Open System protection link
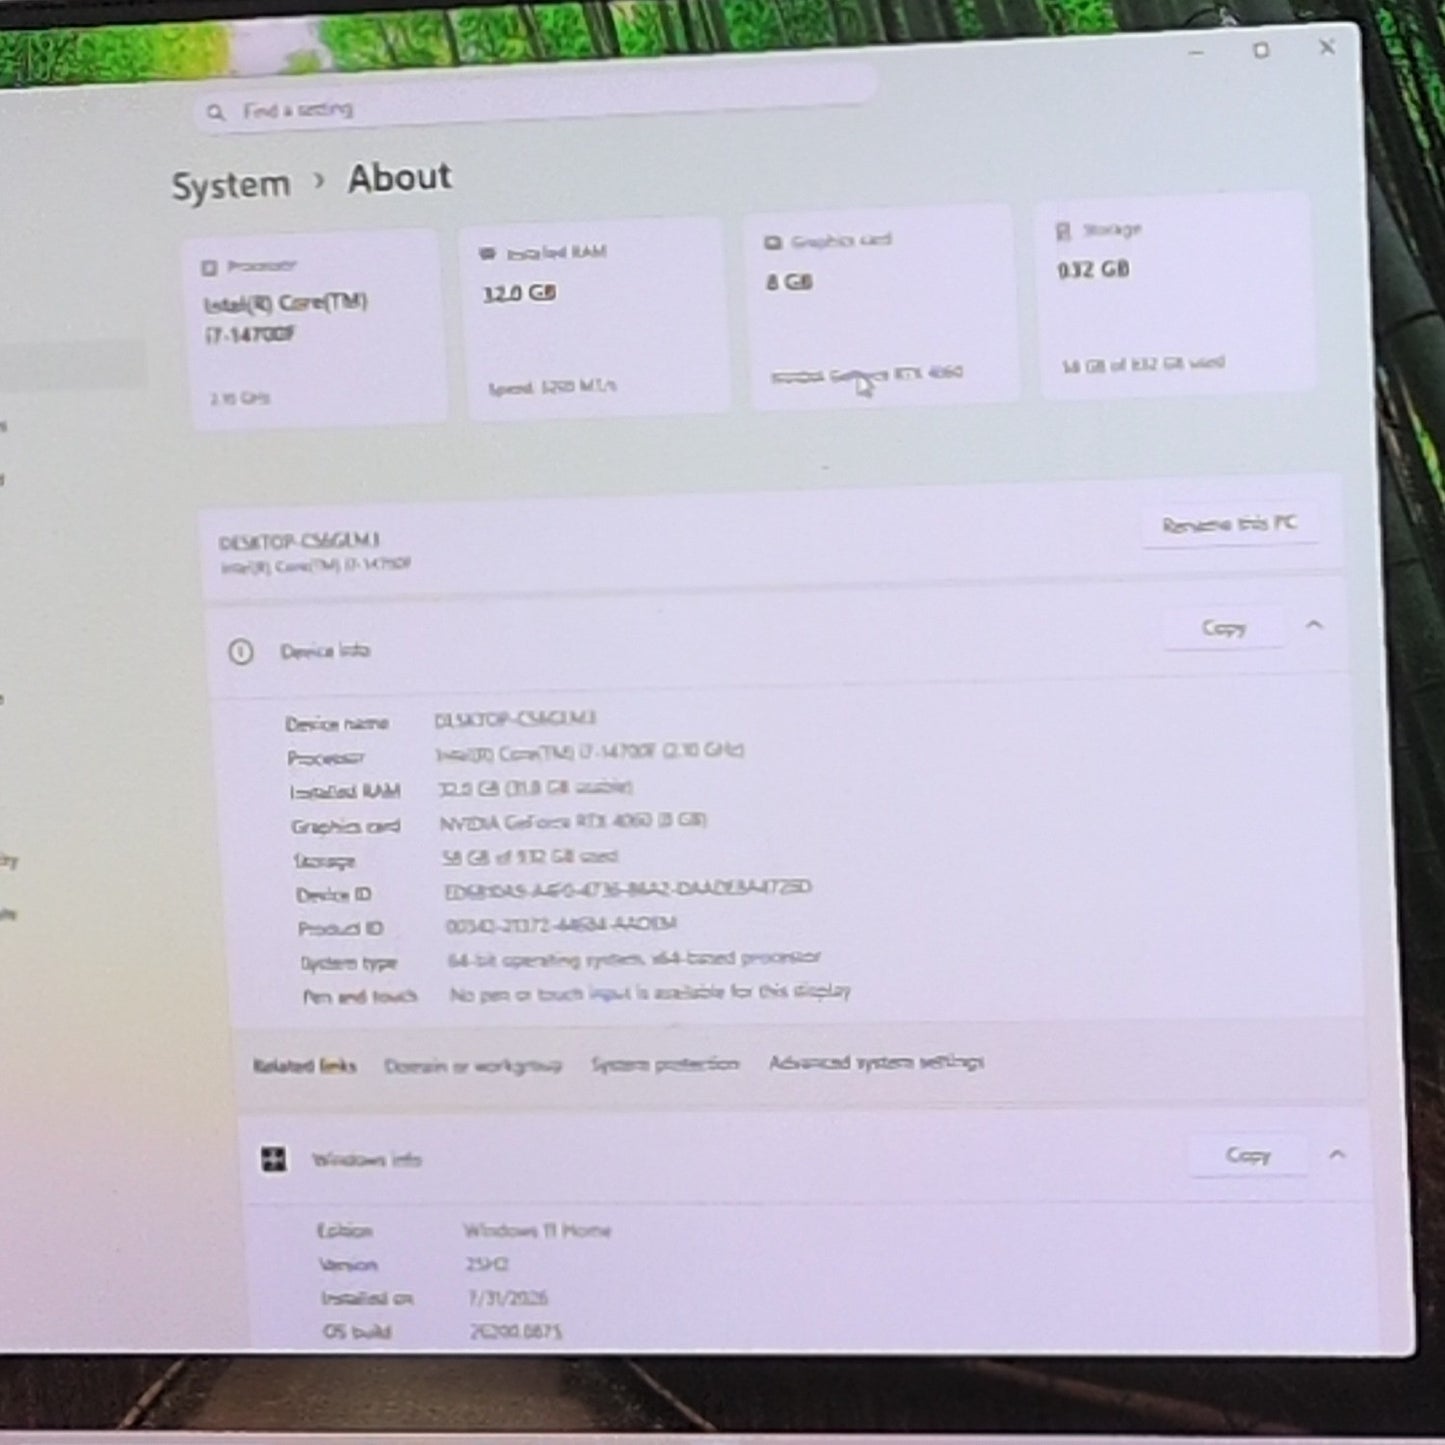This screenshot has width=1445, height=1445. tap(665, 1064)
